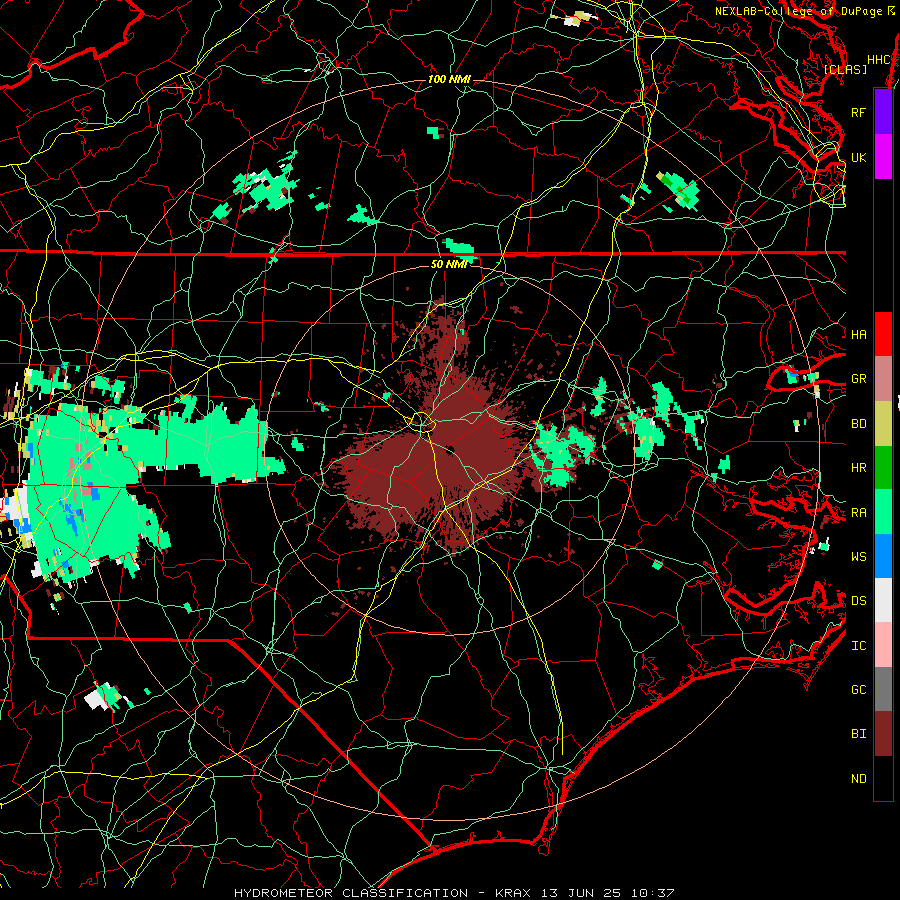Select the GC gray legend swatch
The height and width of the screenshot is (900, 900).
pos(883,689)
